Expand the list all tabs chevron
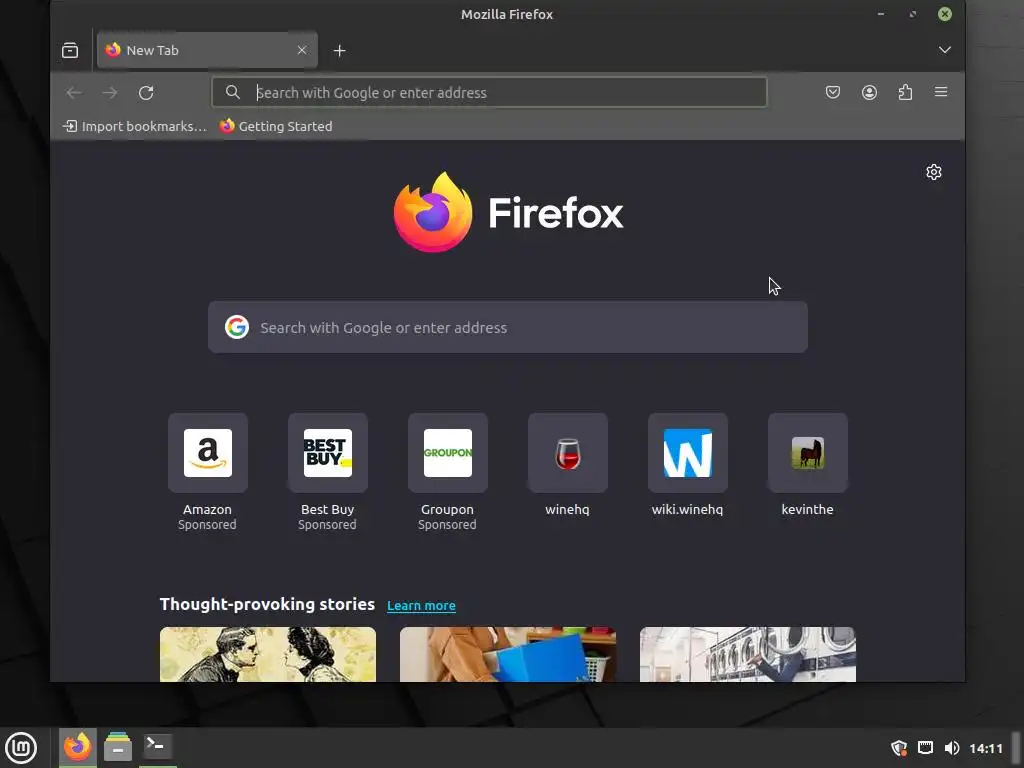The height and width of the screenshot is (768, 1024). [944, 50]
